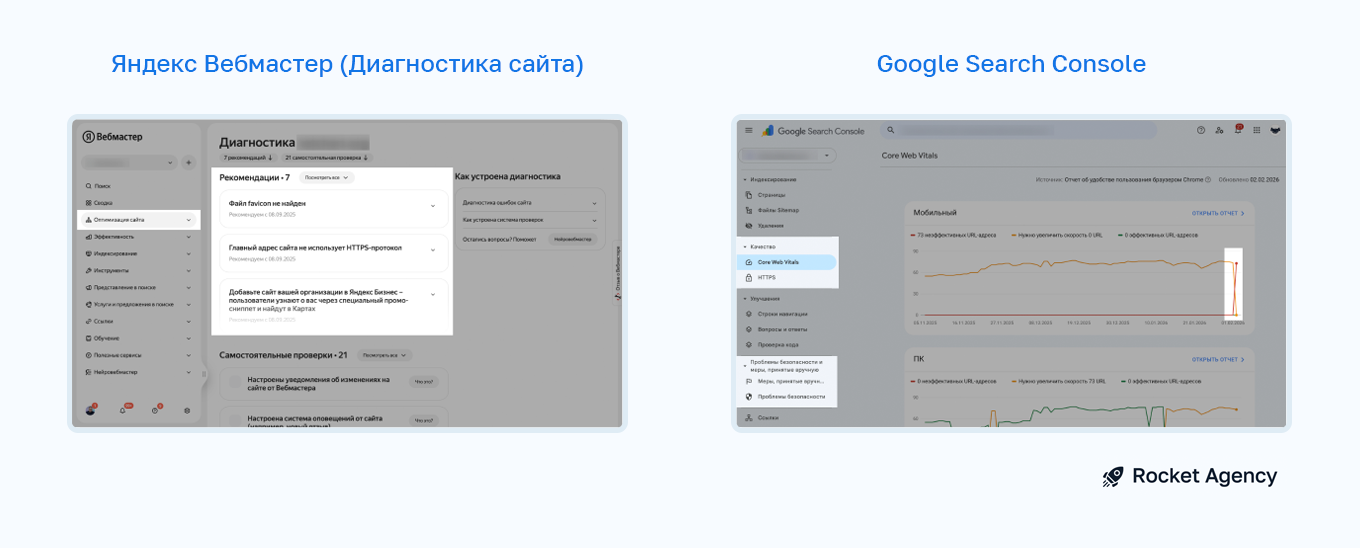The image size is (1360, 548).
Task: Open the site selector dropdown in Вебмастер
Action: pyautogui.click(x=128, y=162)
